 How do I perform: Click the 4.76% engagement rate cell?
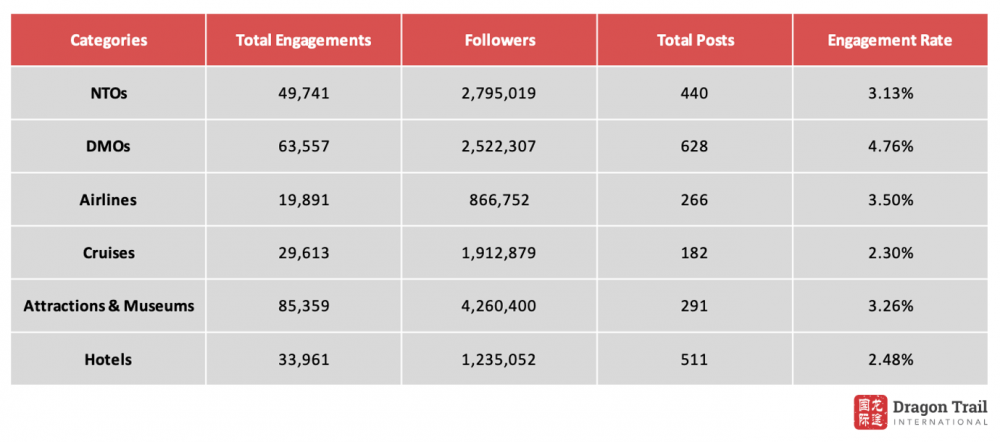[890, 147]
